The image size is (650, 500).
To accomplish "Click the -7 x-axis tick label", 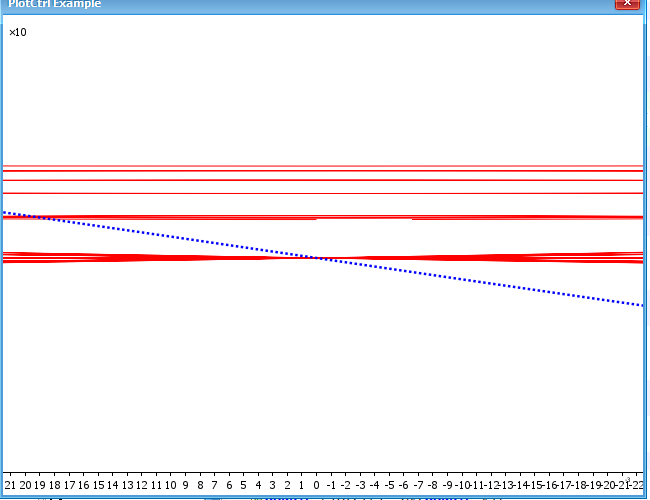I will 418,483.
